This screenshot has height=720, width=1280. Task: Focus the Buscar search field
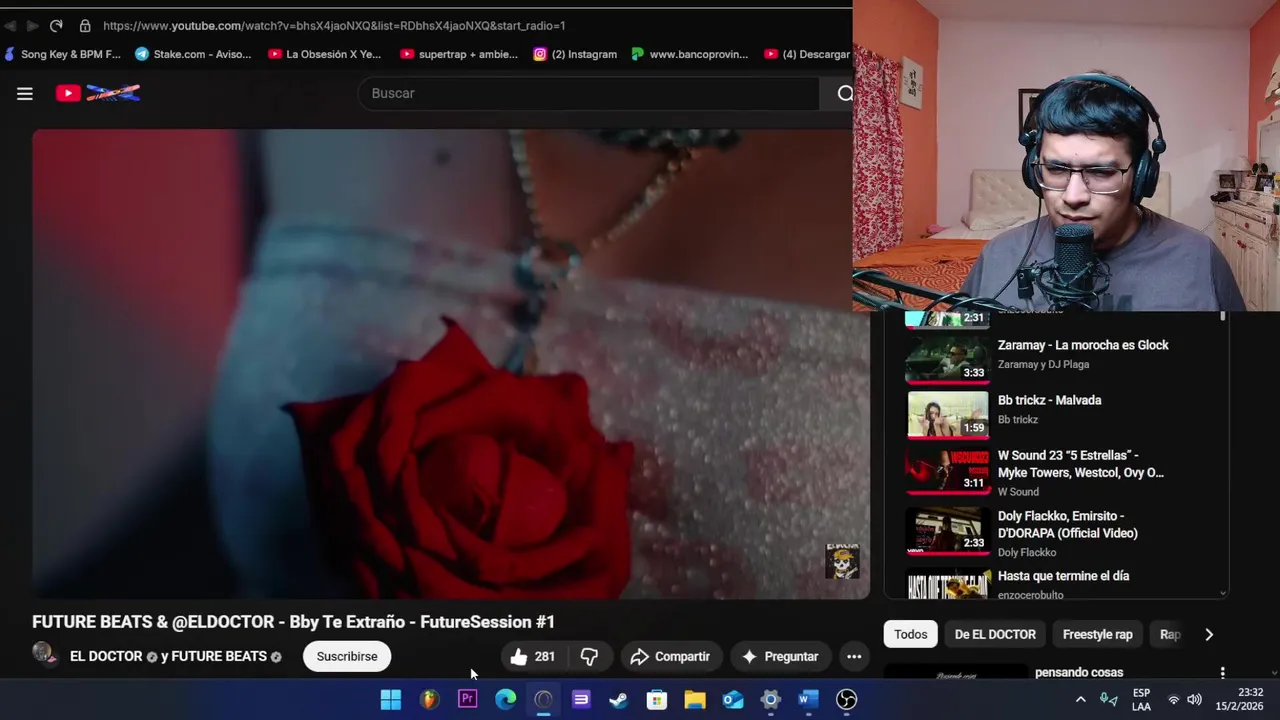(589, 93)
